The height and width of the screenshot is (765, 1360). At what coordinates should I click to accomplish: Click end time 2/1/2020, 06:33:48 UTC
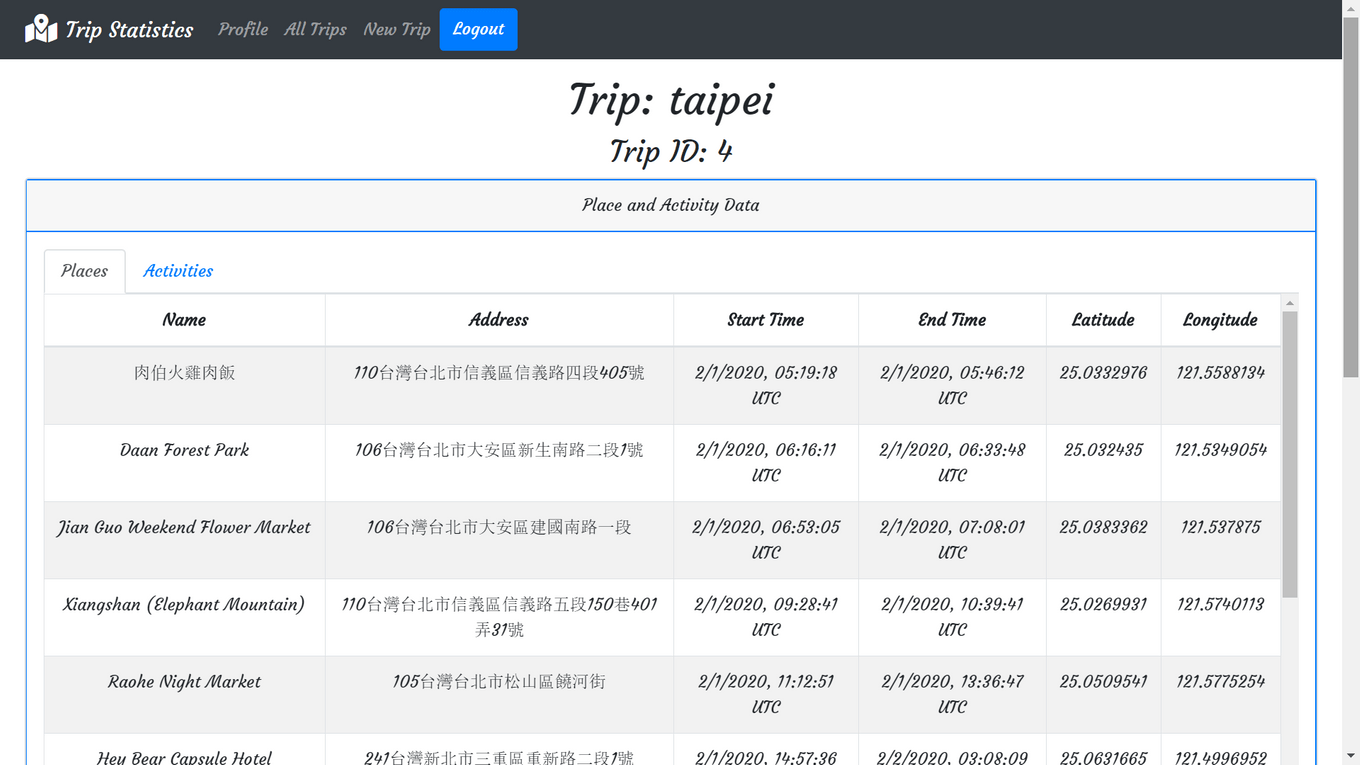click(952, 462)
